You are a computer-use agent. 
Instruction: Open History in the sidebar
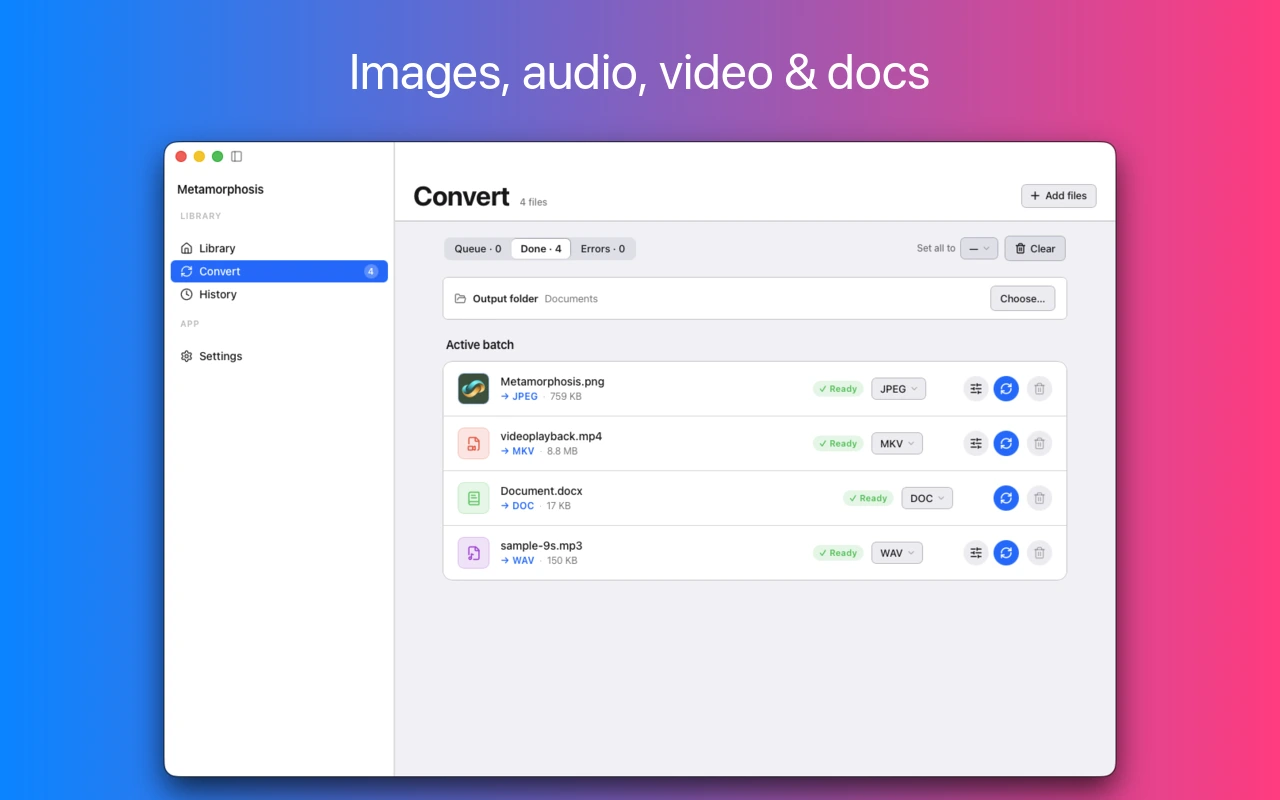pos(279,294)
